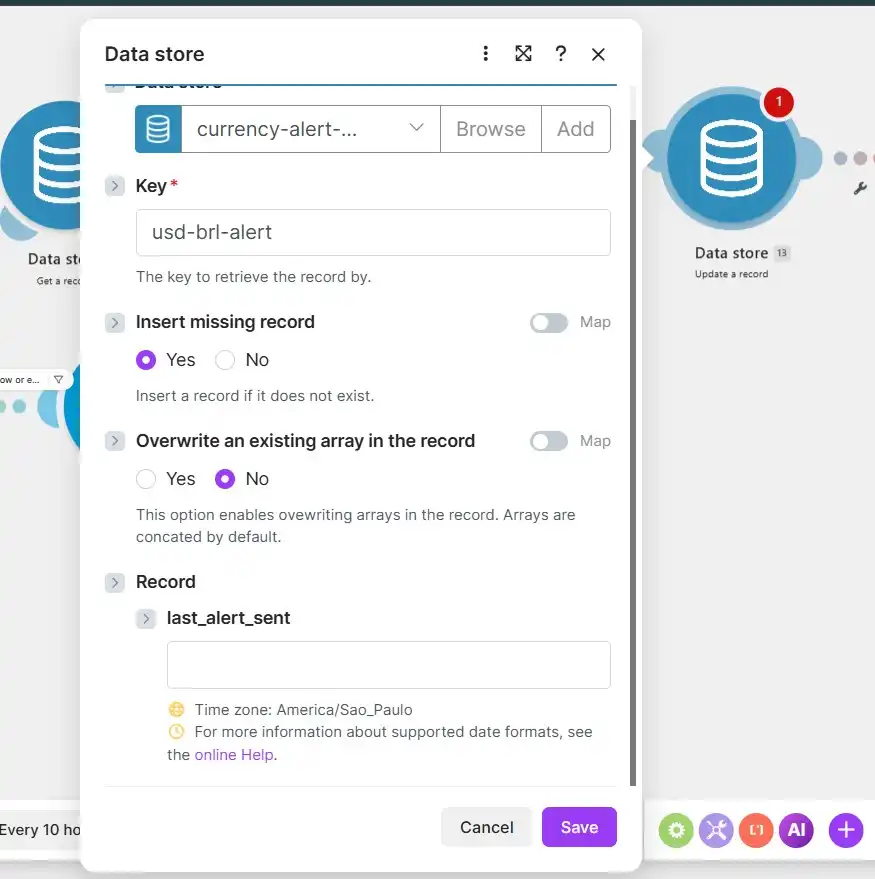Click the wrench icon beside the module
Screen dimensions: 875x879
pos(860,188)
